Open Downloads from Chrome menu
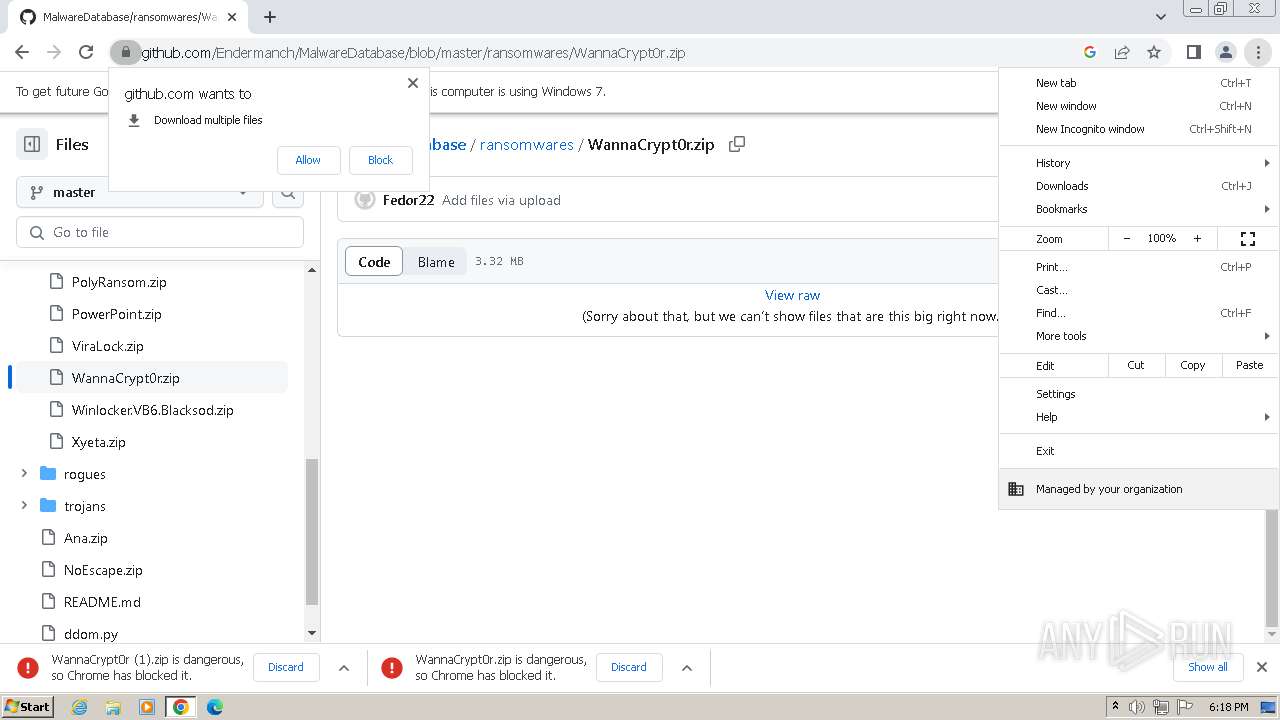Image resolution: width=1280 pixels, height=720 pixels. tap(1139, 186)
